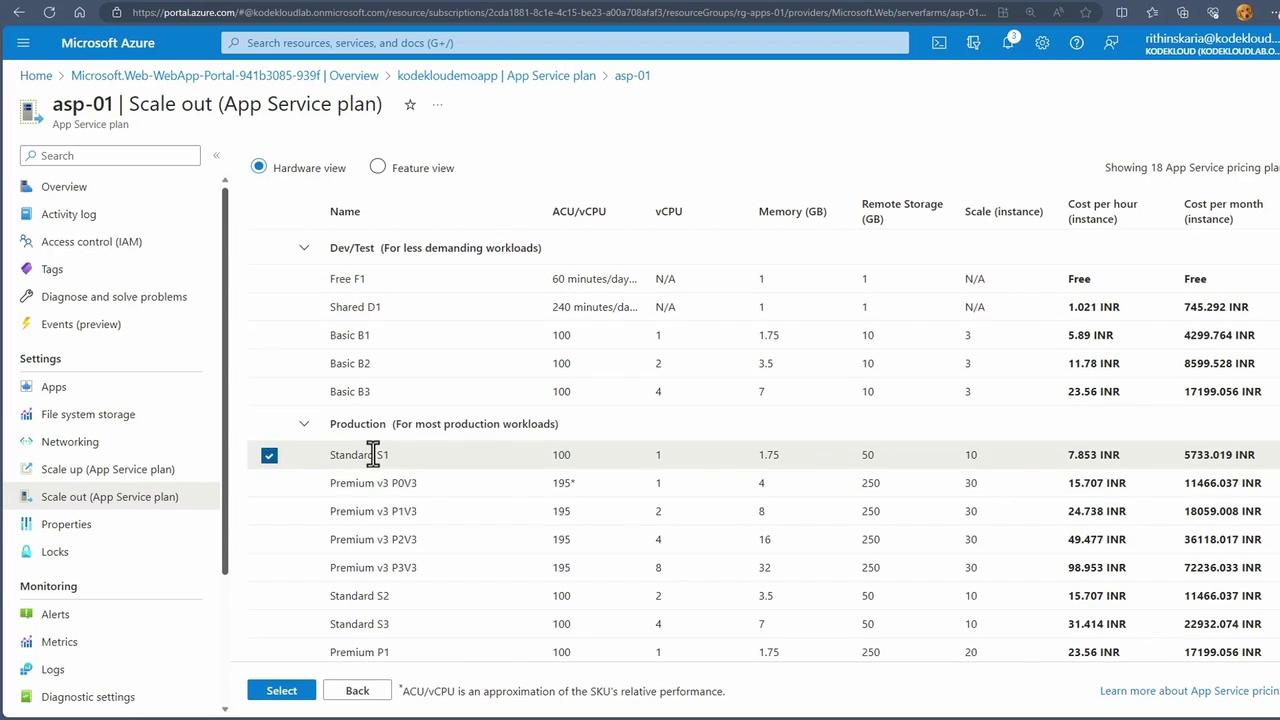Go back with the browser back arrow
Screen dimensions: 1280x720
19,13
